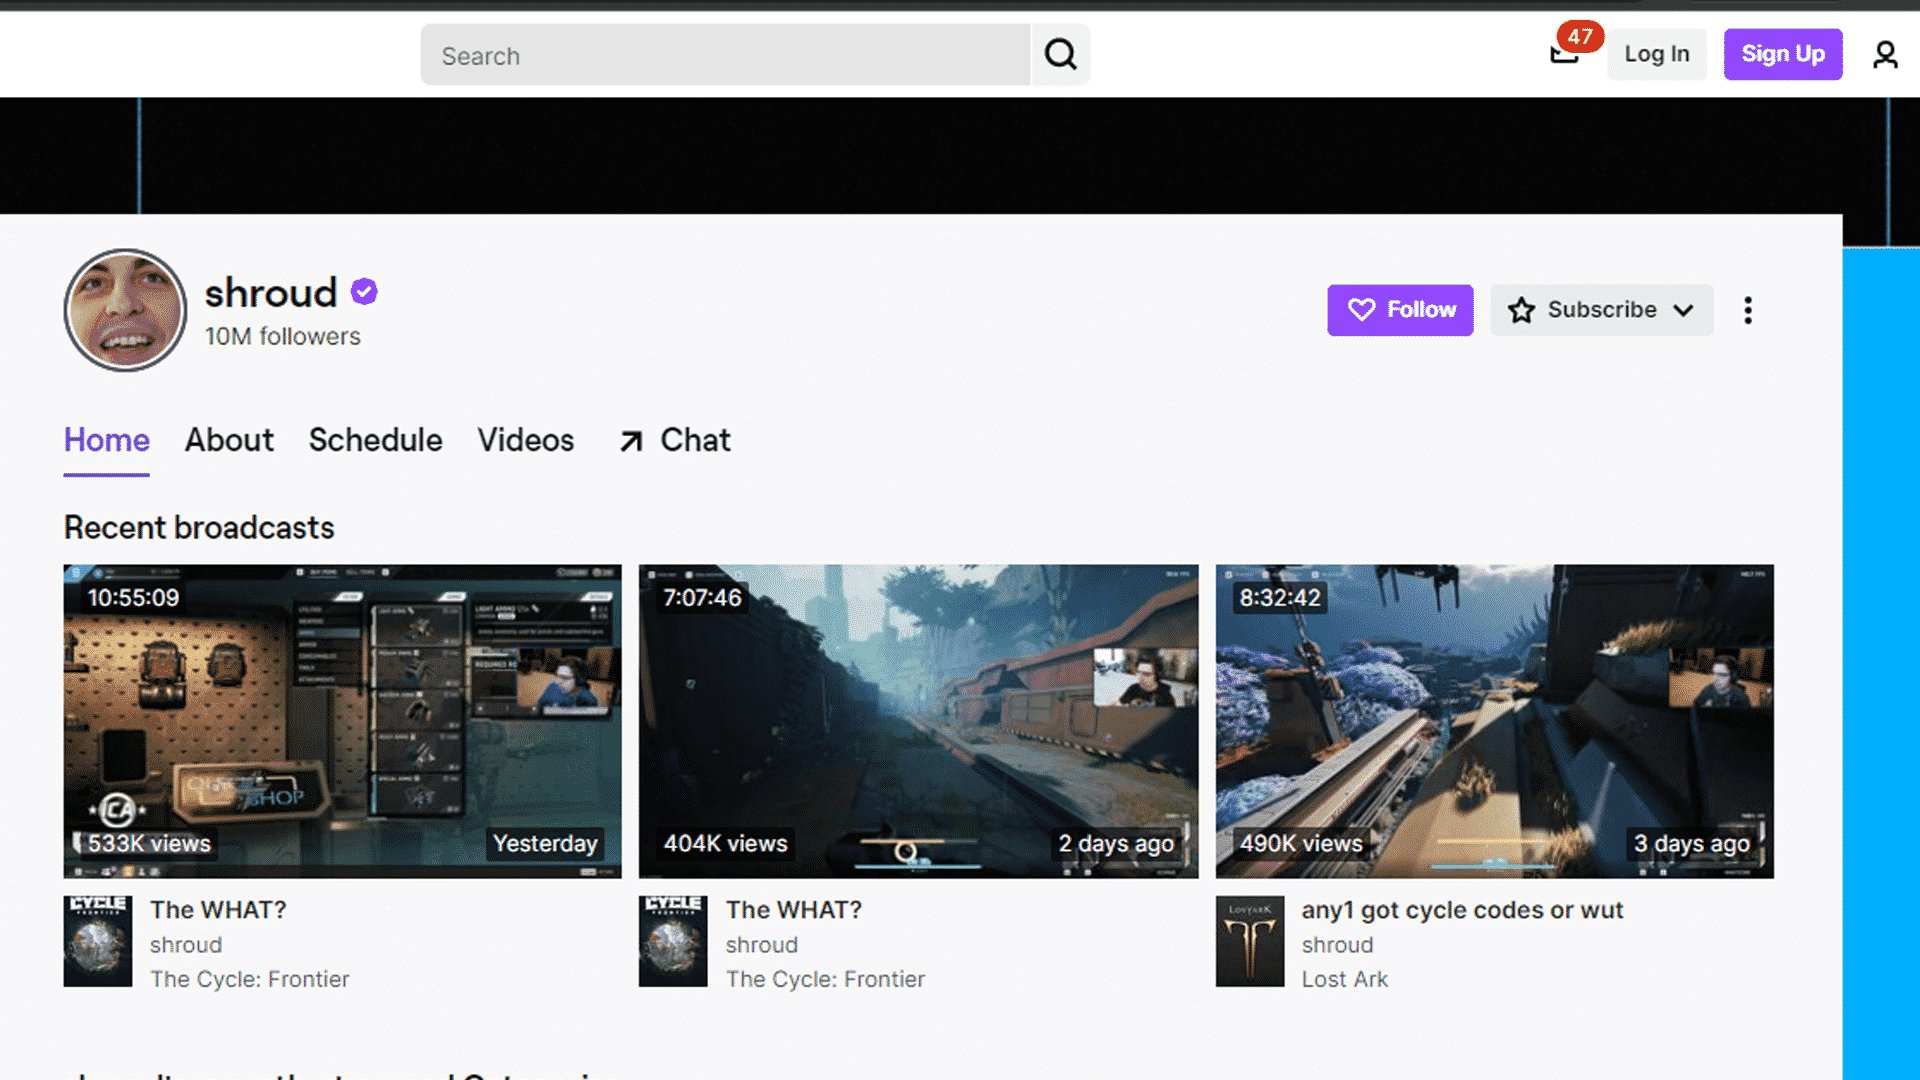Click the Sign Up button
The width and height of the screenshot is (1920, 1080).
click(x=1783, y=54)
